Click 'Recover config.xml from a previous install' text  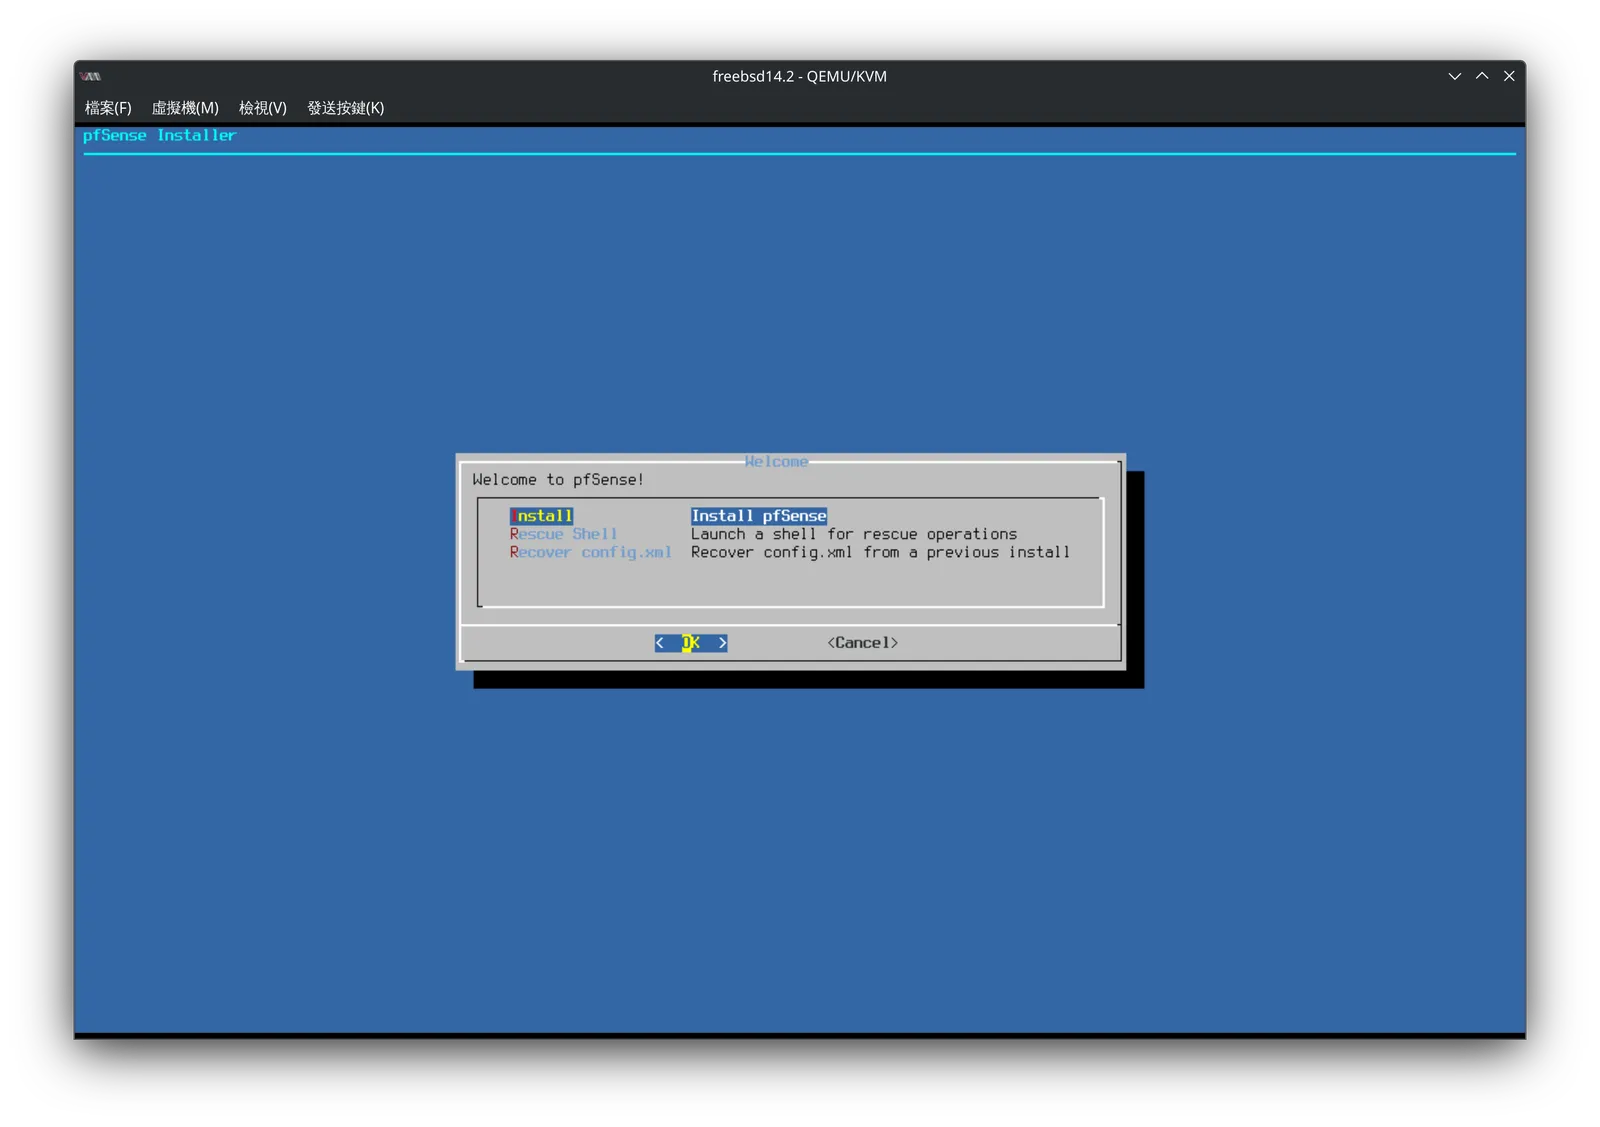880,552
